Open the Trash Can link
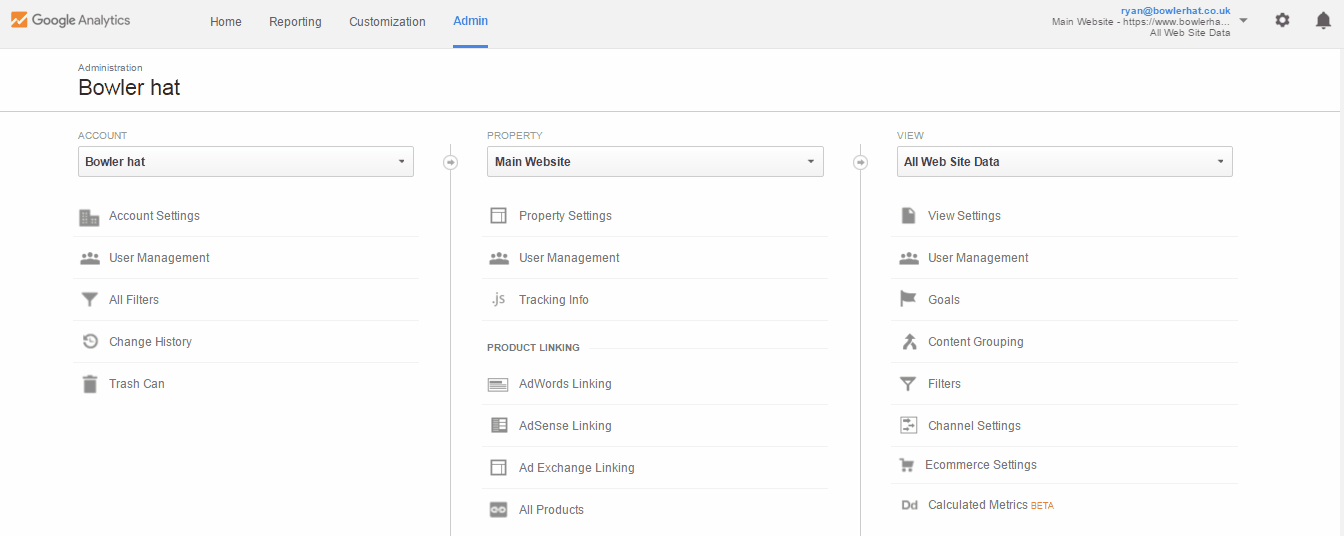The height and width of the screenshot is (536, 1344). [x=137, y=384]
